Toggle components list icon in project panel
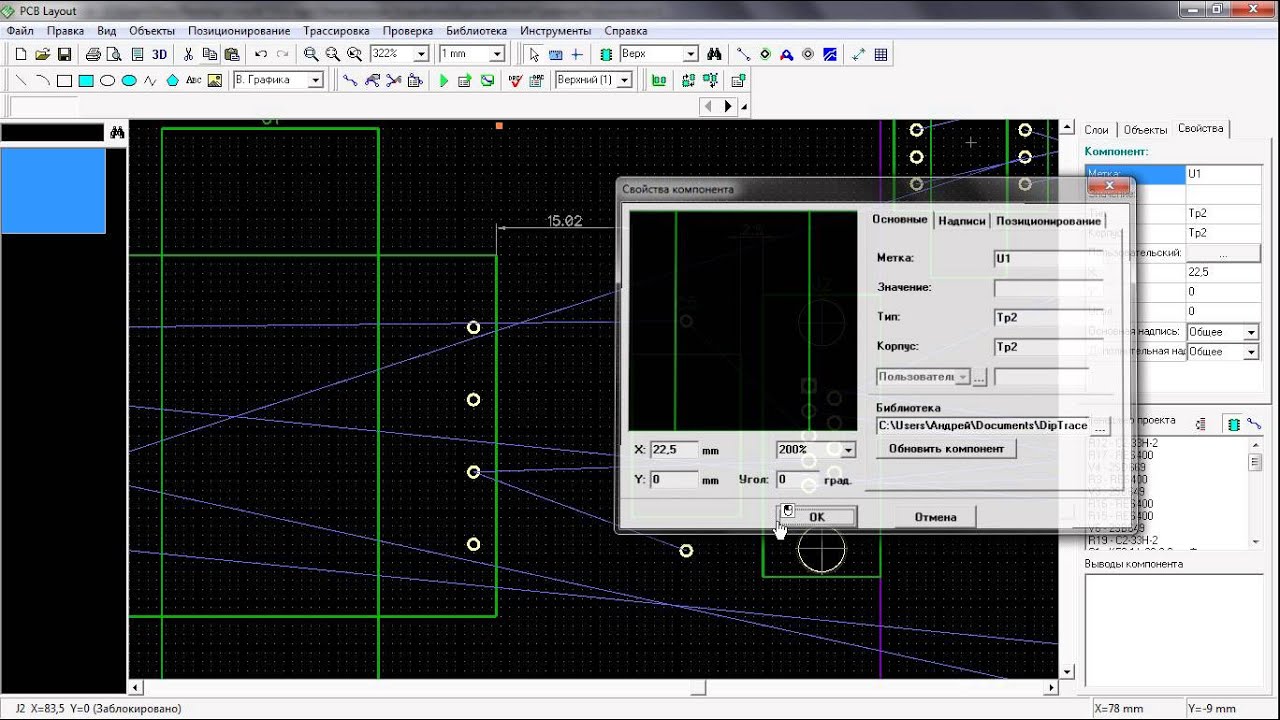Image resolution: width=1280 pixels, height=720 pixels. point(1233,424)
